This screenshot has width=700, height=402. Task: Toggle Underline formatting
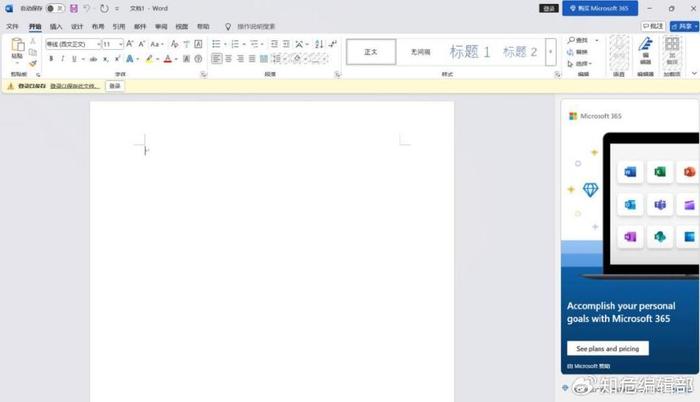pos(74,59)
